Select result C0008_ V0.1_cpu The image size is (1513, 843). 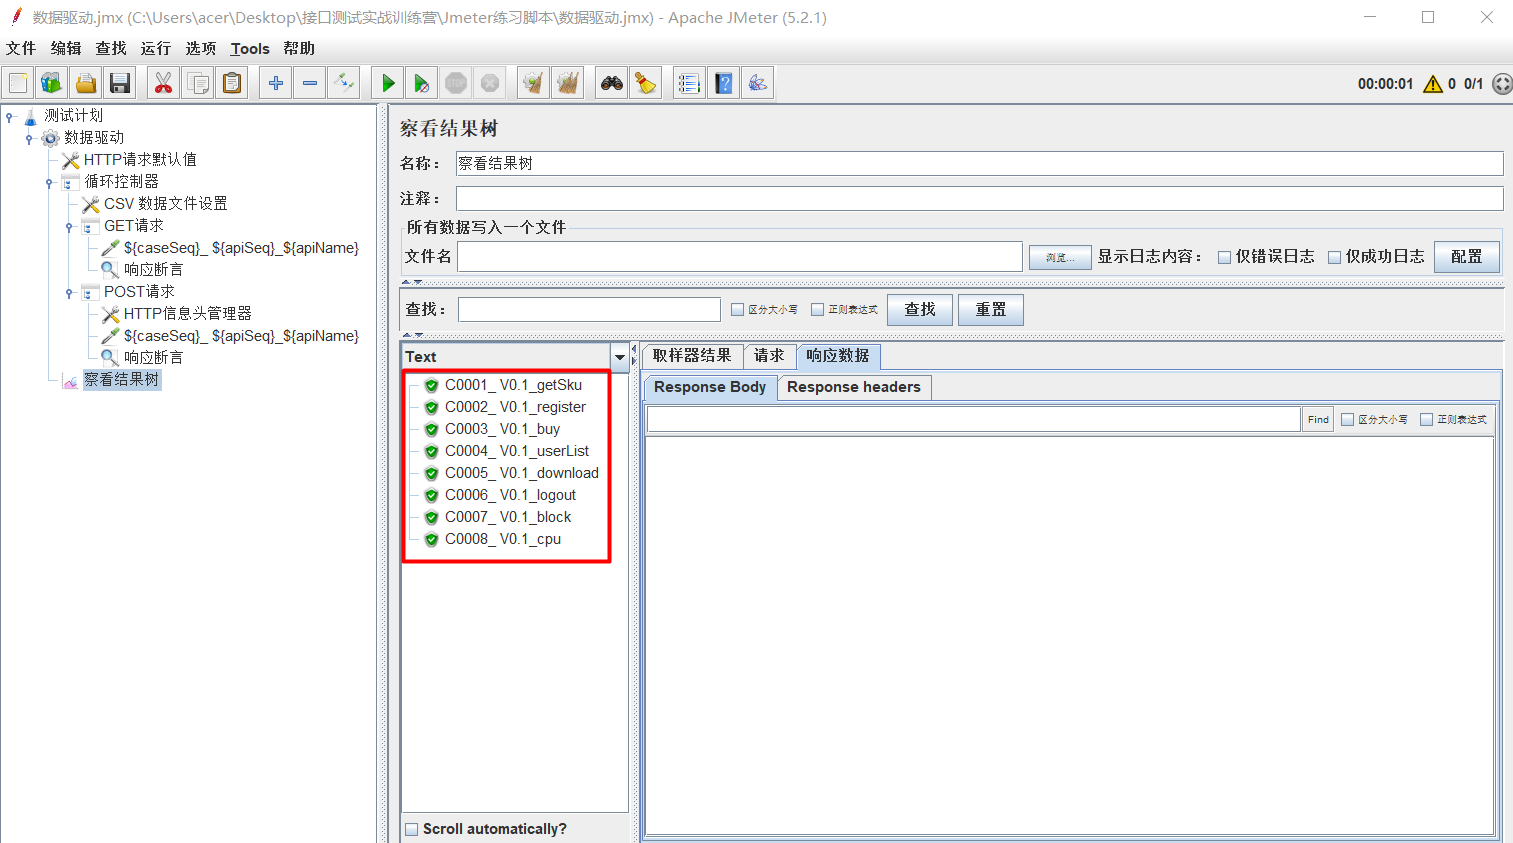(x=503, y=539)
